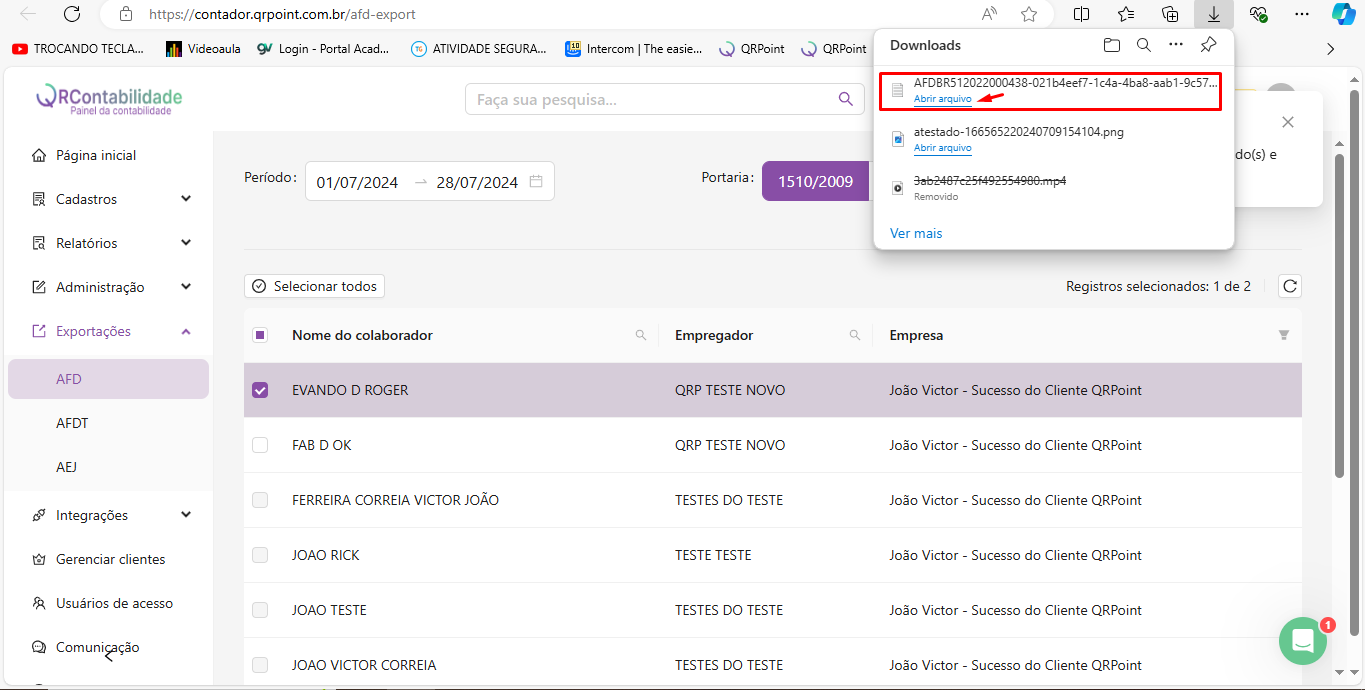Screen dimensions: 1365x690
Task: Toggle the header select-all checkbox
Action: pos(260,335)
